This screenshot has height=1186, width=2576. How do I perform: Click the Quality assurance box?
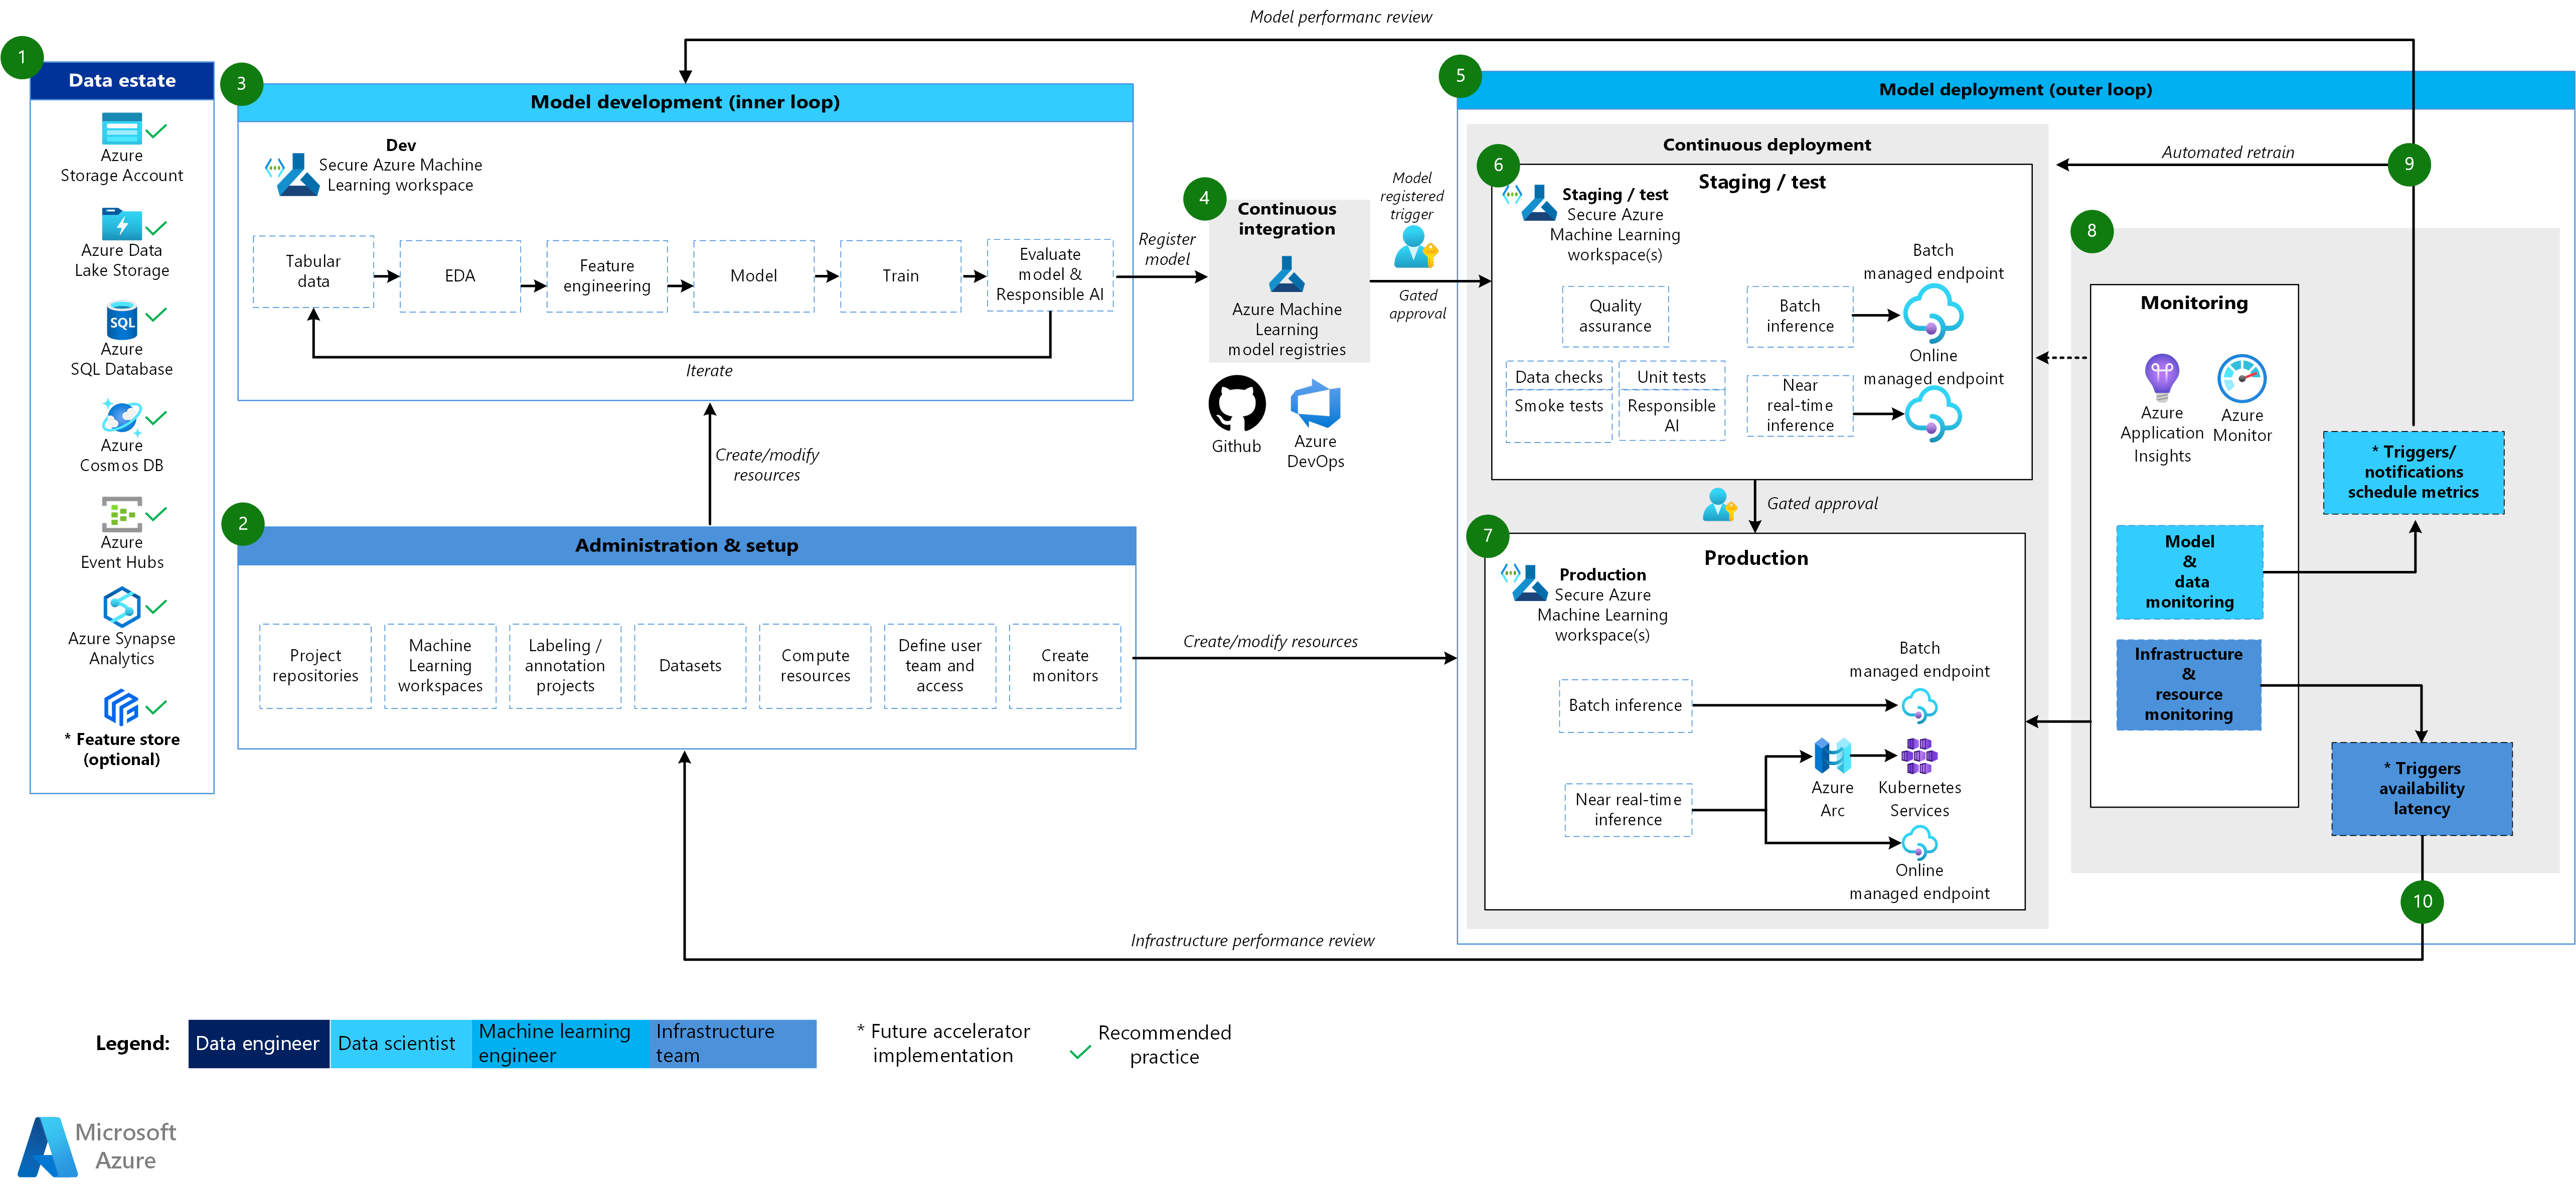pos(1615,316)
